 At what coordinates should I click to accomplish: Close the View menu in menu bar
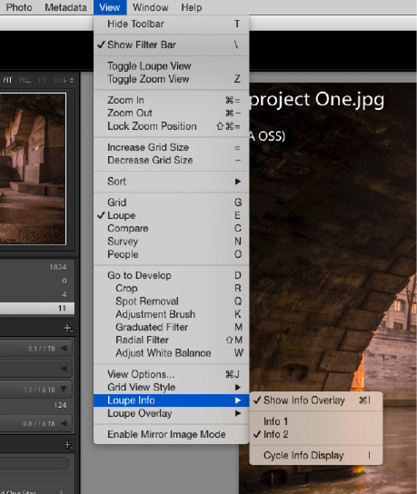(110, 7)
